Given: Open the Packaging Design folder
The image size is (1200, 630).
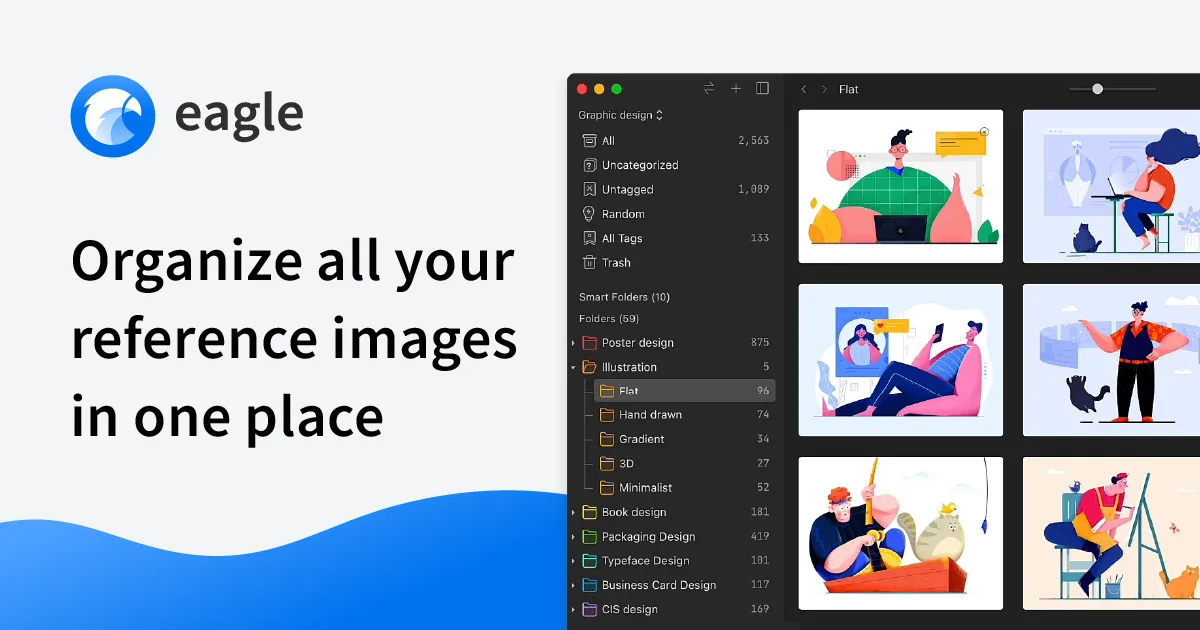Looking at the screenshot, I should (x=648, y=537).
